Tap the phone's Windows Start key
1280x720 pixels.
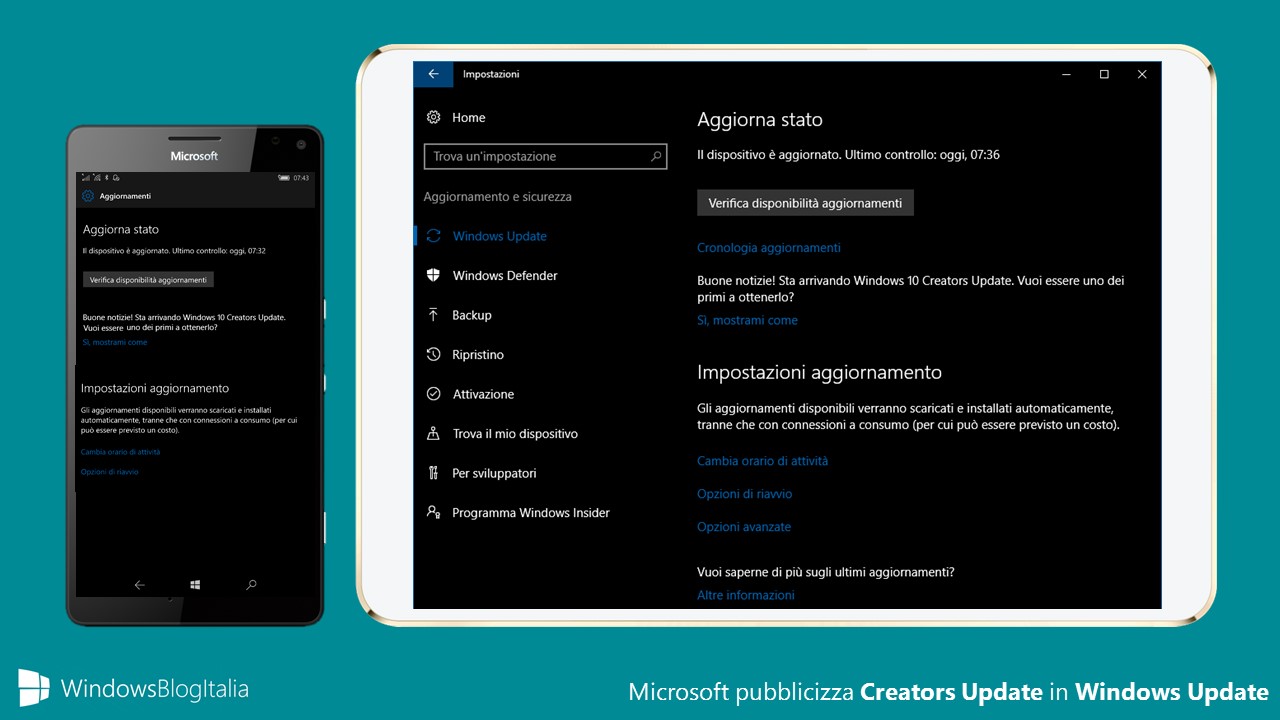[x=195, y=585]
